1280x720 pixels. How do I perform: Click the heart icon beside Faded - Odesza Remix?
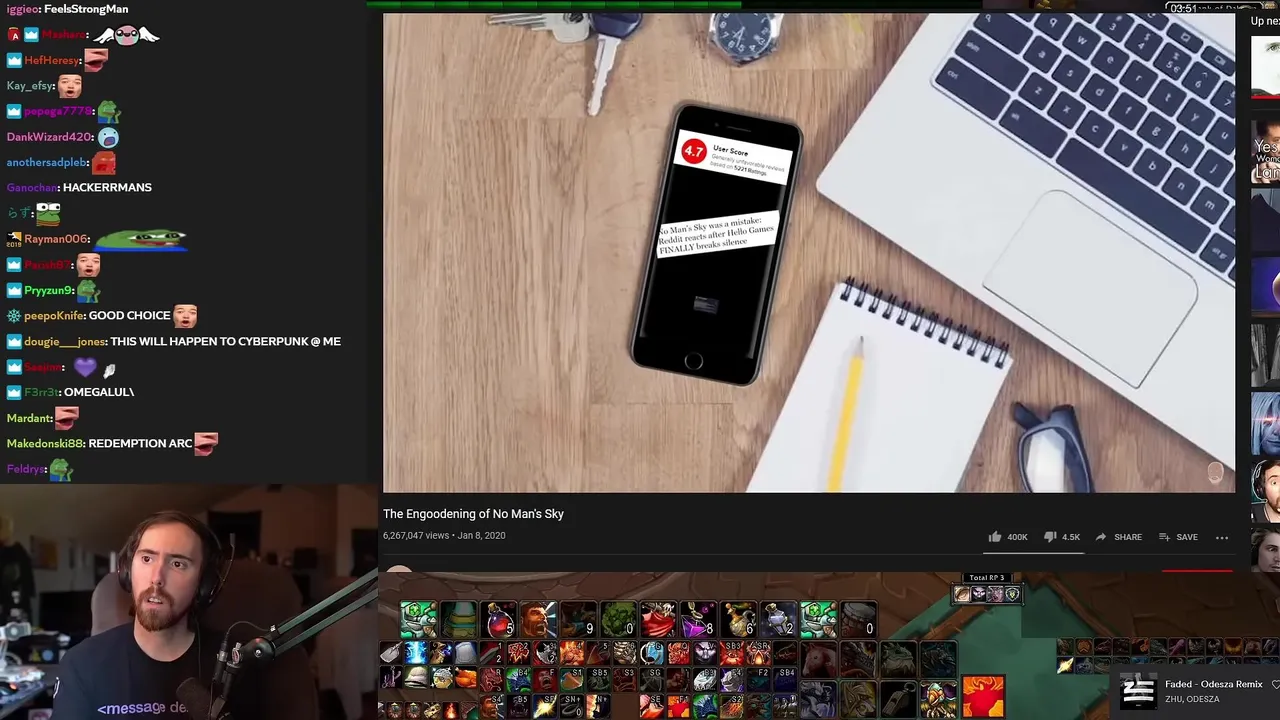(1275, 685)
